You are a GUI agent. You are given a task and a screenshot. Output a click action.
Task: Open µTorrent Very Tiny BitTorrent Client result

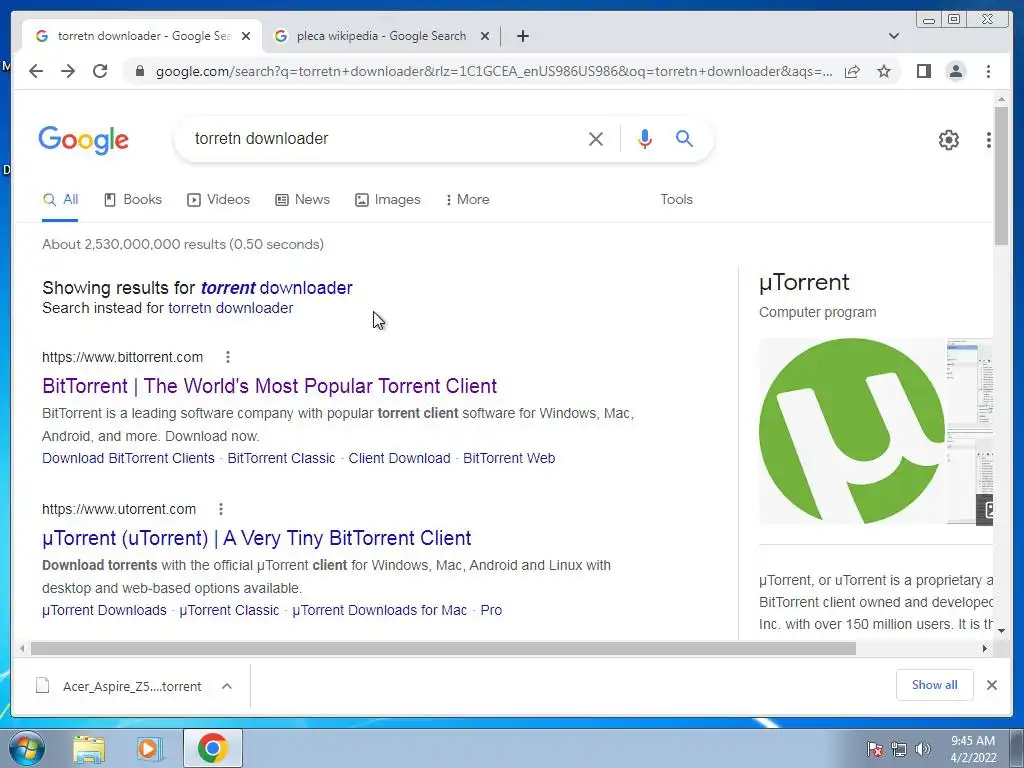[x=257, y=538]
